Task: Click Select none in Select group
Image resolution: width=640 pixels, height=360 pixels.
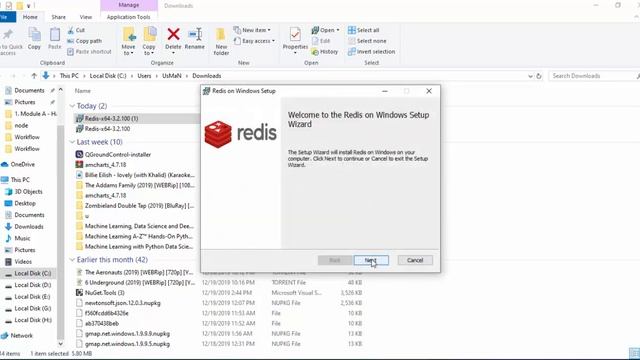Action: [x=367, y=41]
